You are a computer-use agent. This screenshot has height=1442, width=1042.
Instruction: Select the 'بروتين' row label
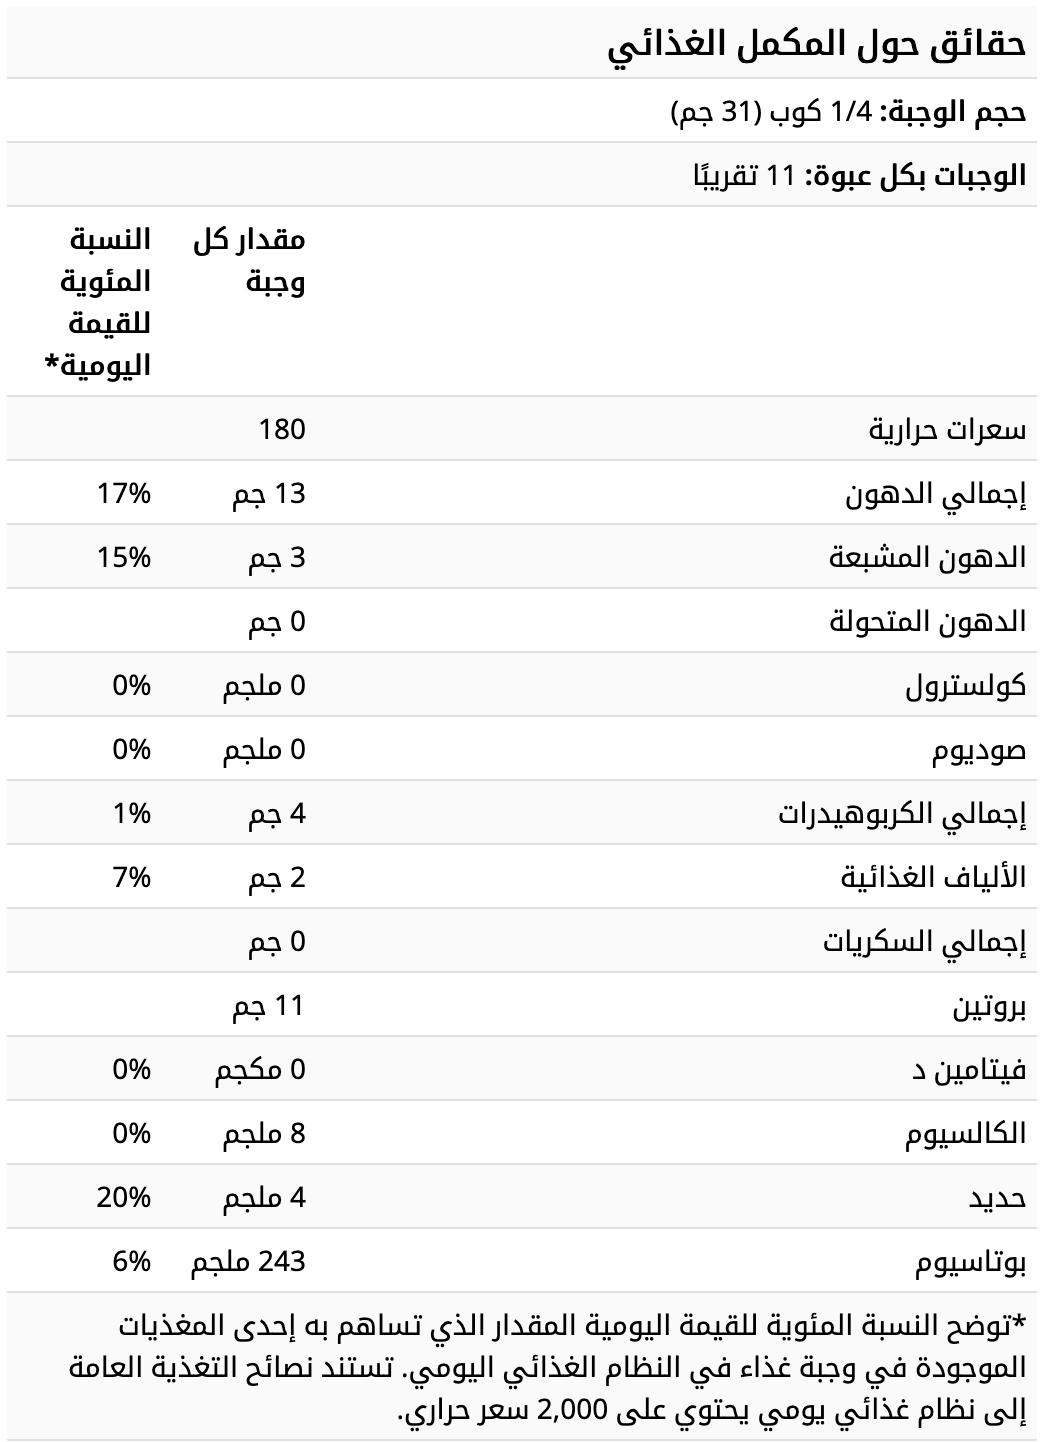(988, 1006)
